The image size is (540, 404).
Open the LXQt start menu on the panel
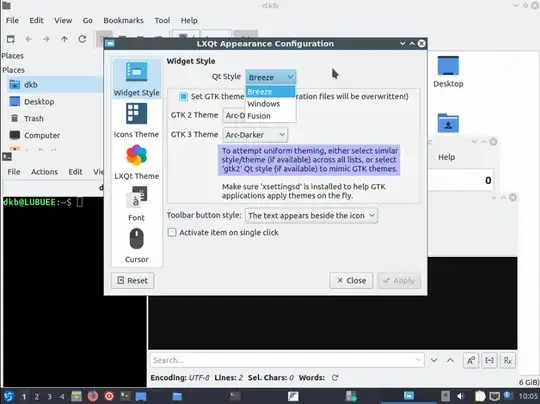pos(9,396)
